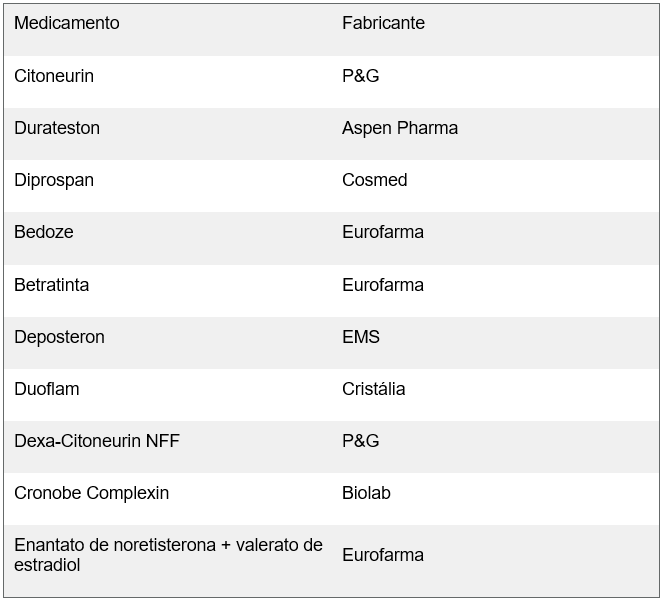
Task: Click the Cronobe Complexin entry
Action: 92,493
